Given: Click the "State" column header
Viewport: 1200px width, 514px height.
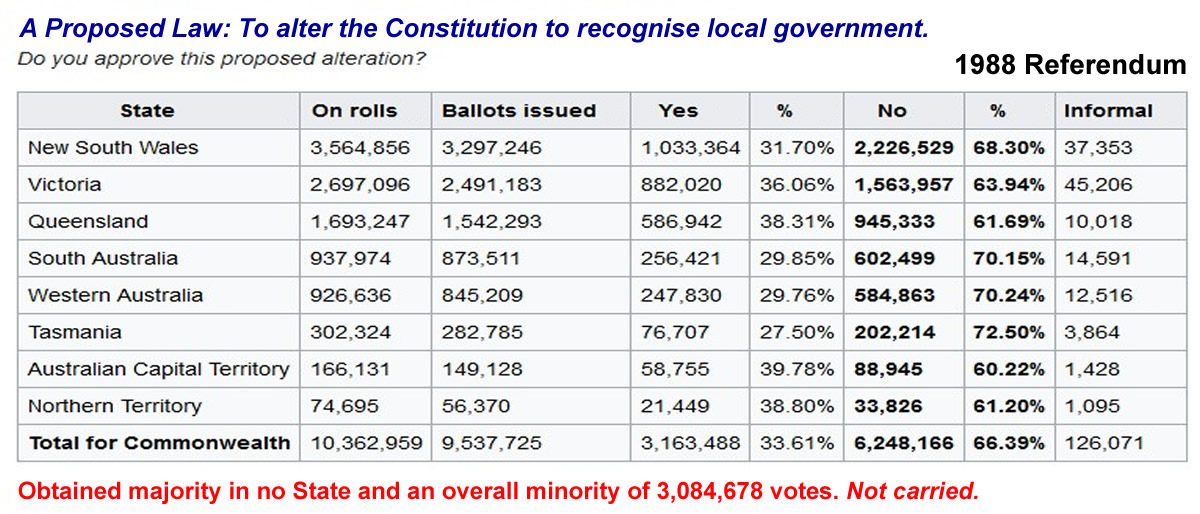Looking at the screenshot, I should [147, 111].
